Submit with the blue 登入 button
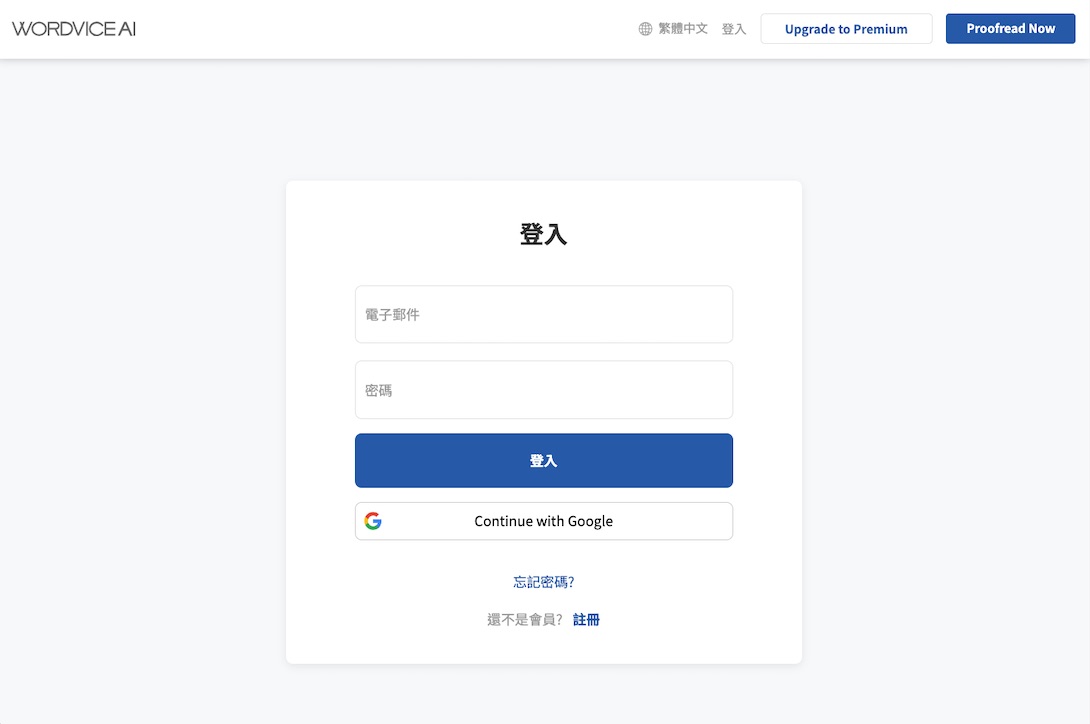 coord(544,460)
